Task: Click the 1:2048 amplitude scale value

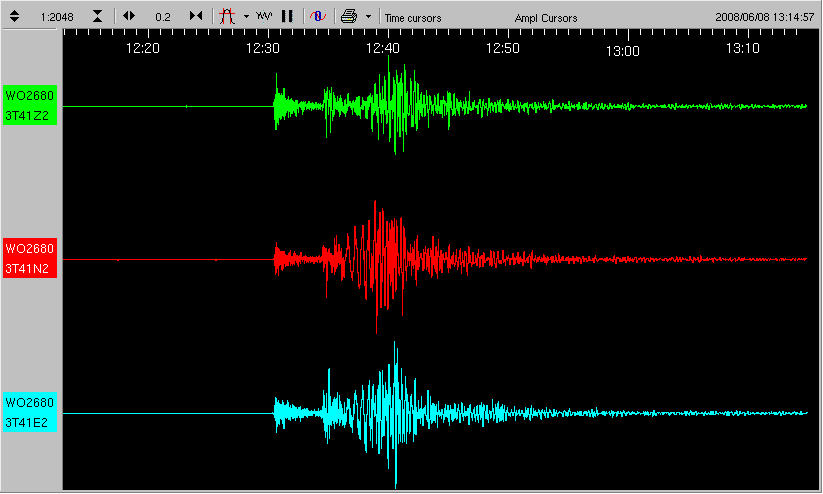Action: tap(55, 17)
